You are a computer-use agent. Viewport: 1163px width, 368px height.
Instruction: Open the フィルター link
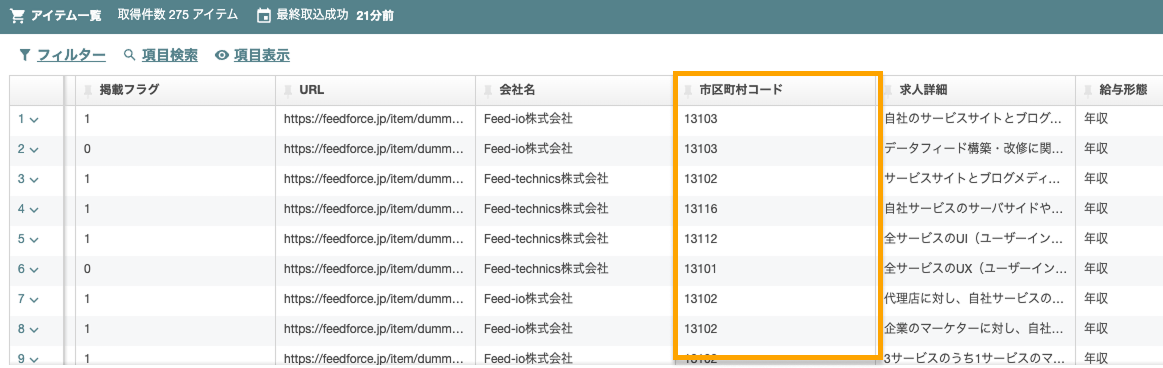click(x=71, y=55)
